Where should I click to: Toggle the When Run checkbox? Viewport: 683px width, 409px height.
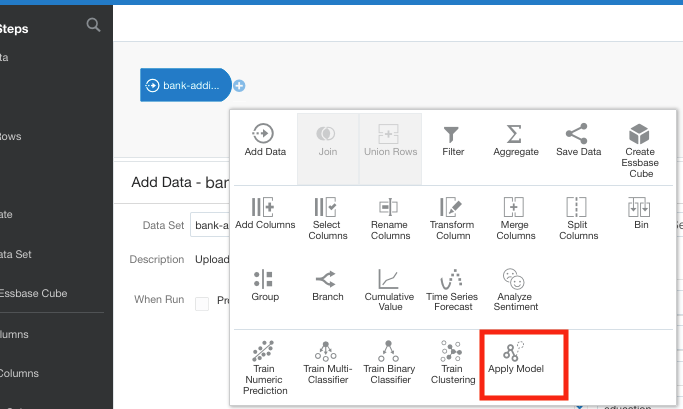pos(202,302)
